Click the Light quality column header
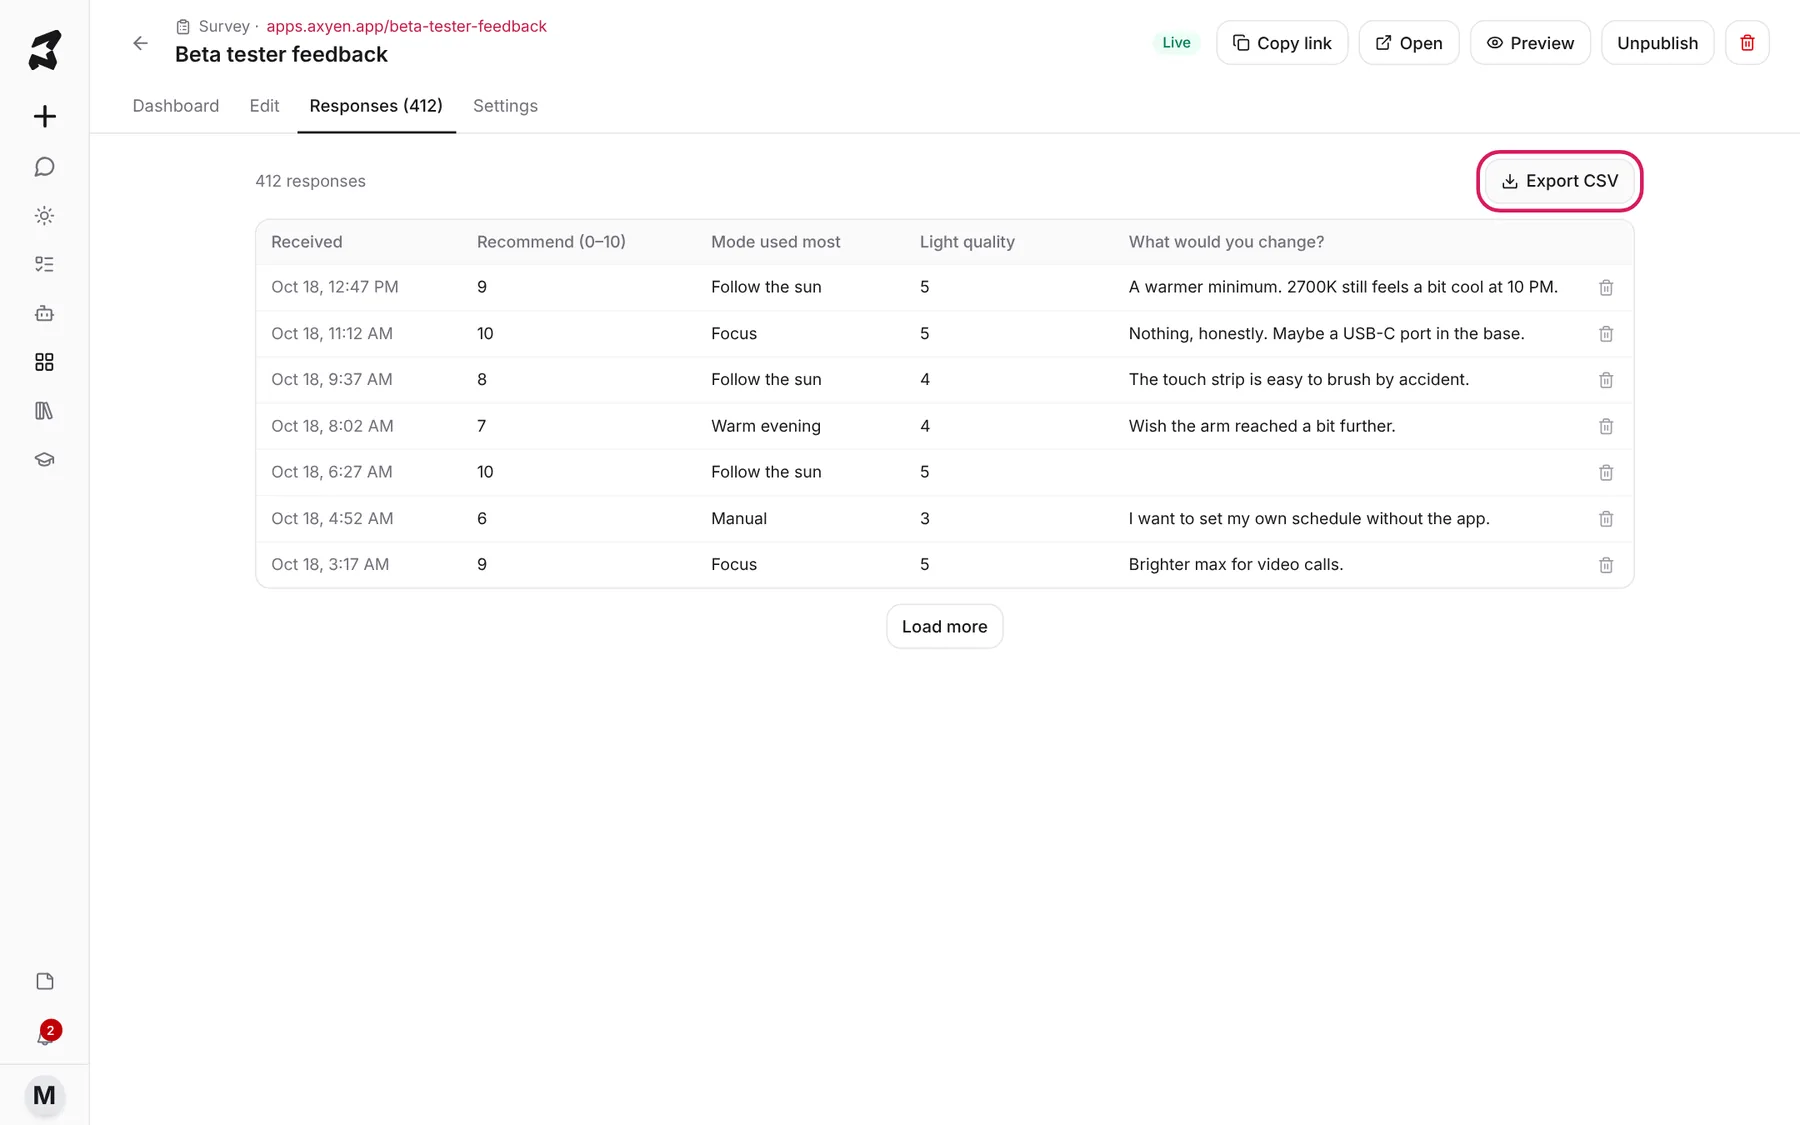This screenshot has width=1800, height=1125. tap(967, 242)
